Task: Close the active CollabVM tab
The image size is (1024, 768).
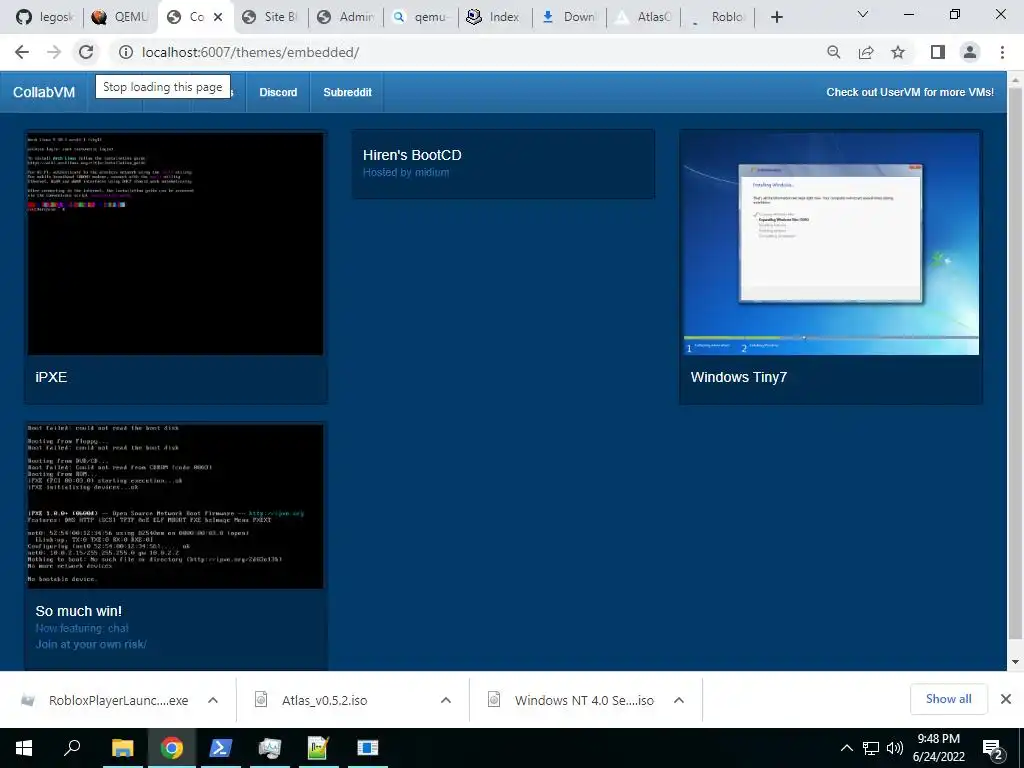Action: [218, 17]
